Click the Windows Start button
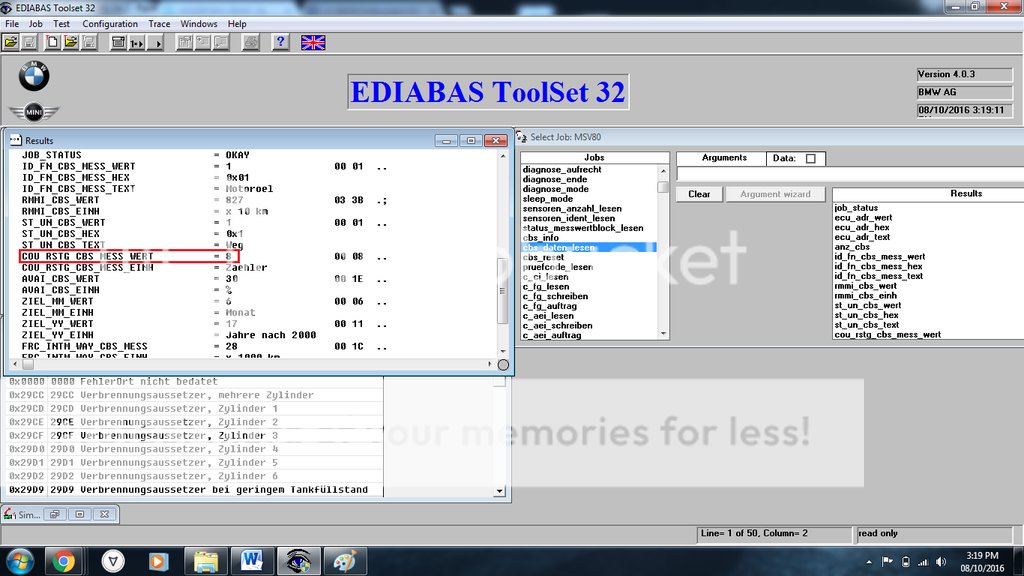This screenshot has height=576, width=1024. pyautogui.click(x=20, y=562)
